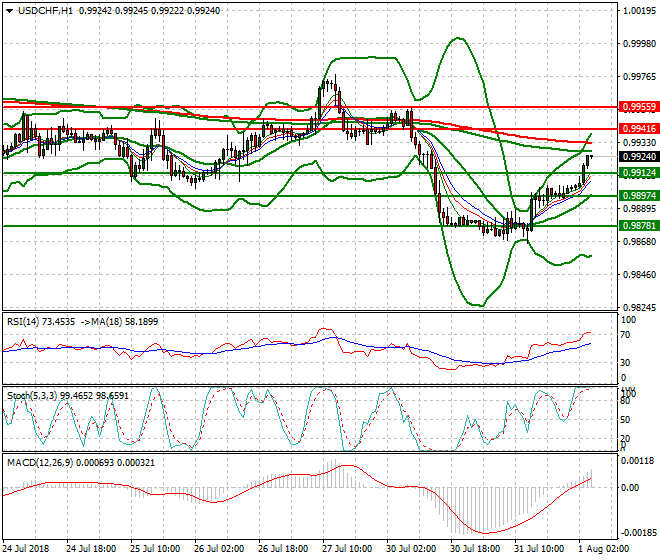Click the triangle arrow before USDCHF,H1
The height and width of the screenshot is (560, 660).
(x=9, y=11)
